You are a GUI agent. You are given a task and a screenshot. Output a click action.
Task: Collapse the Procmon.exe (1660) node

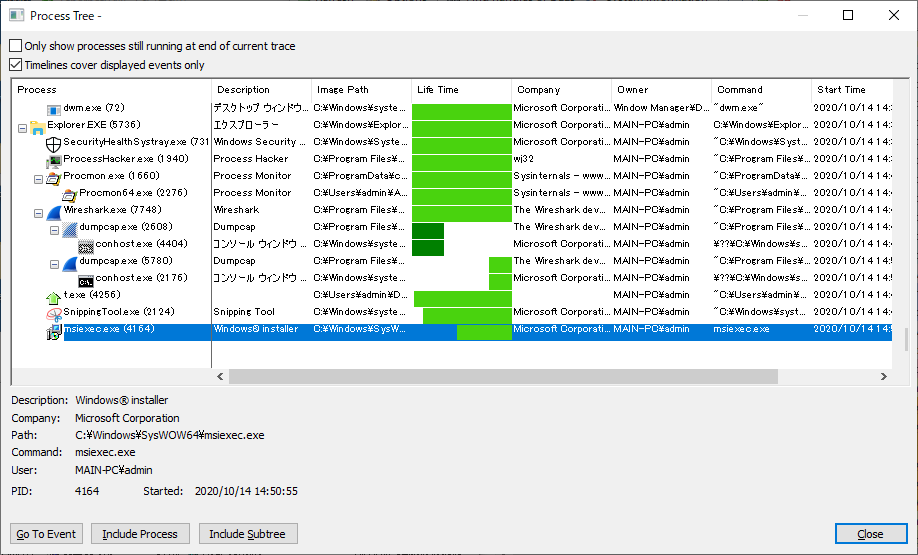[x=38, y=179]
